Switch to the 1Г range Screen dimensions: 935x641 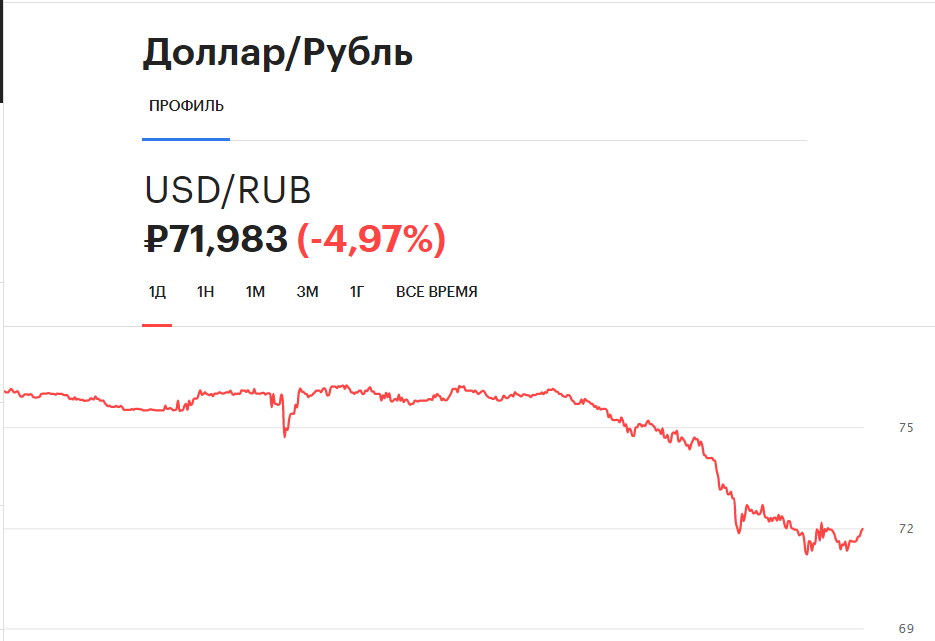click(x=357, y=292)
